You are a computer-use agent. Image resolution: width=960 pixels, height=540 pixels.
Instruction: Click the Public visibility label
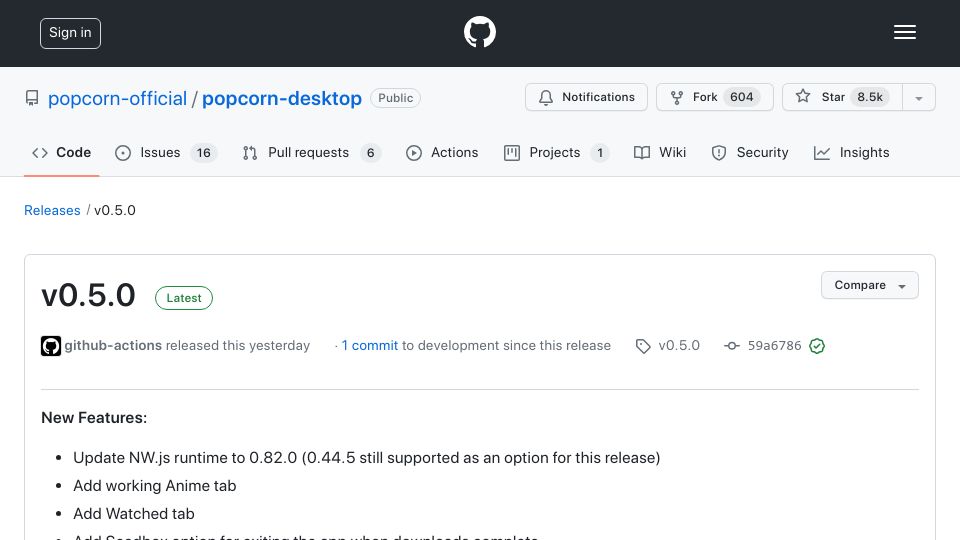[396, 98]
